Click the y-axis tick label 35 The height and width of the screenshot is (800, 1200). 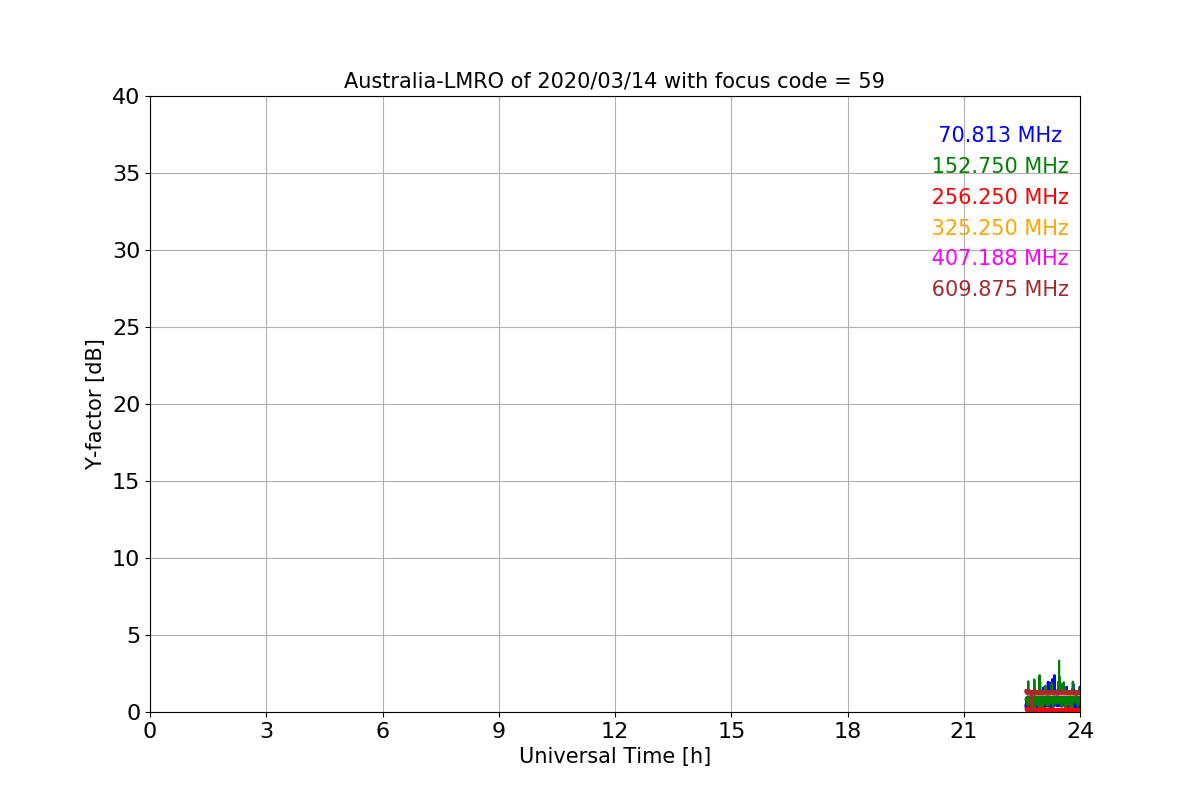[x=126, y=174]
